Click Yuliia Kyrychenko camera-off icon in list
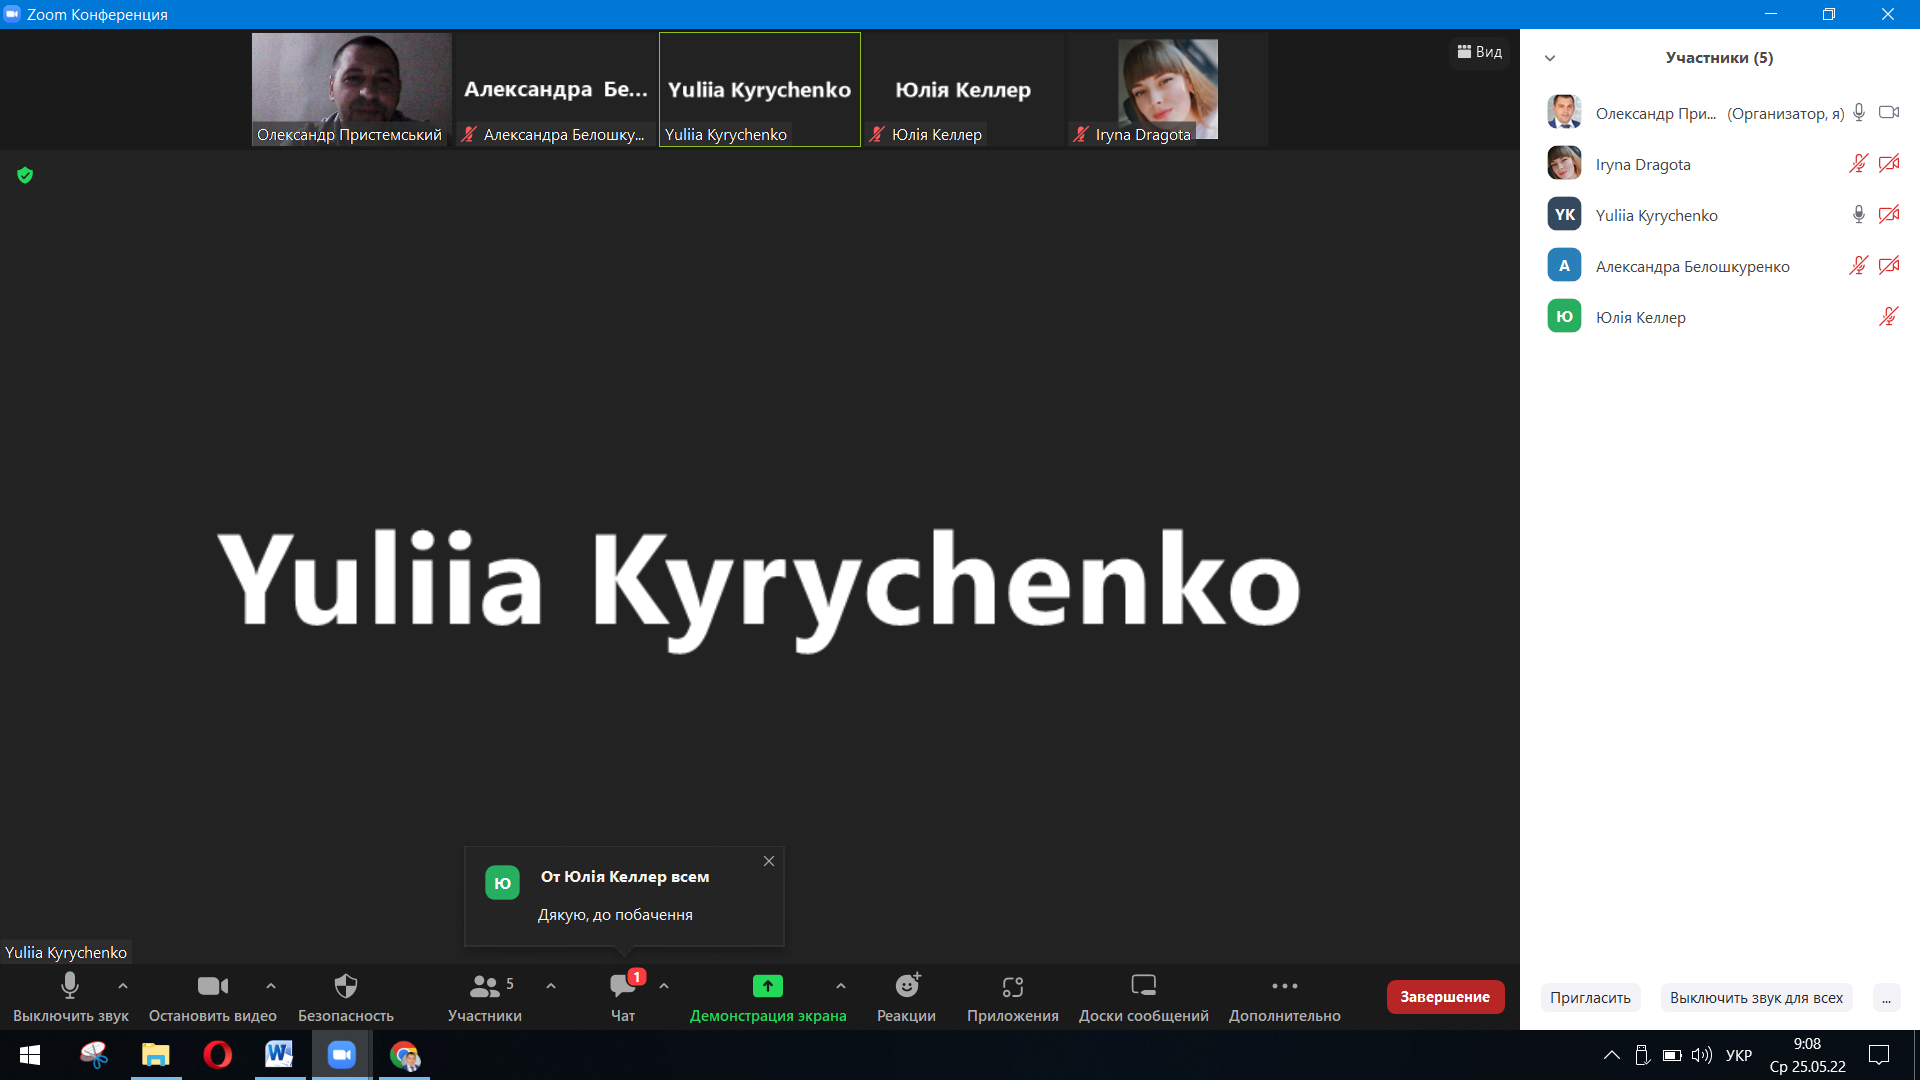 pyautogui.click(x=1889, y=215)
